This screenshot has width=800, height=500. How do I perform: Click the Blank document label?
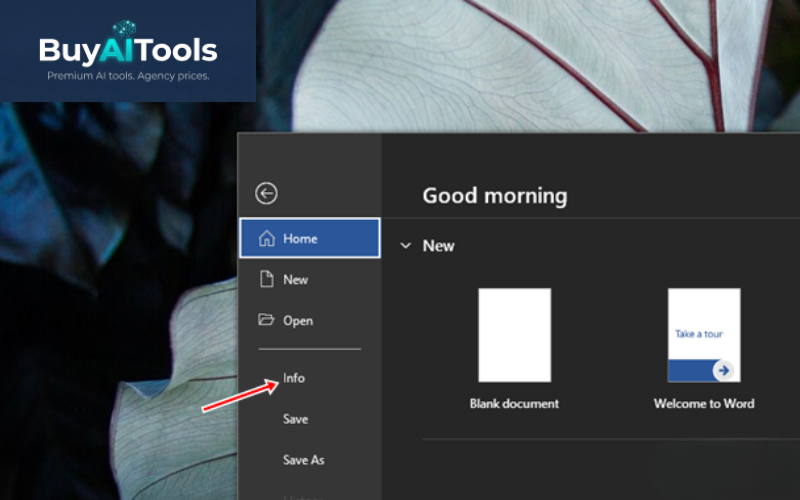click(514, 404)
